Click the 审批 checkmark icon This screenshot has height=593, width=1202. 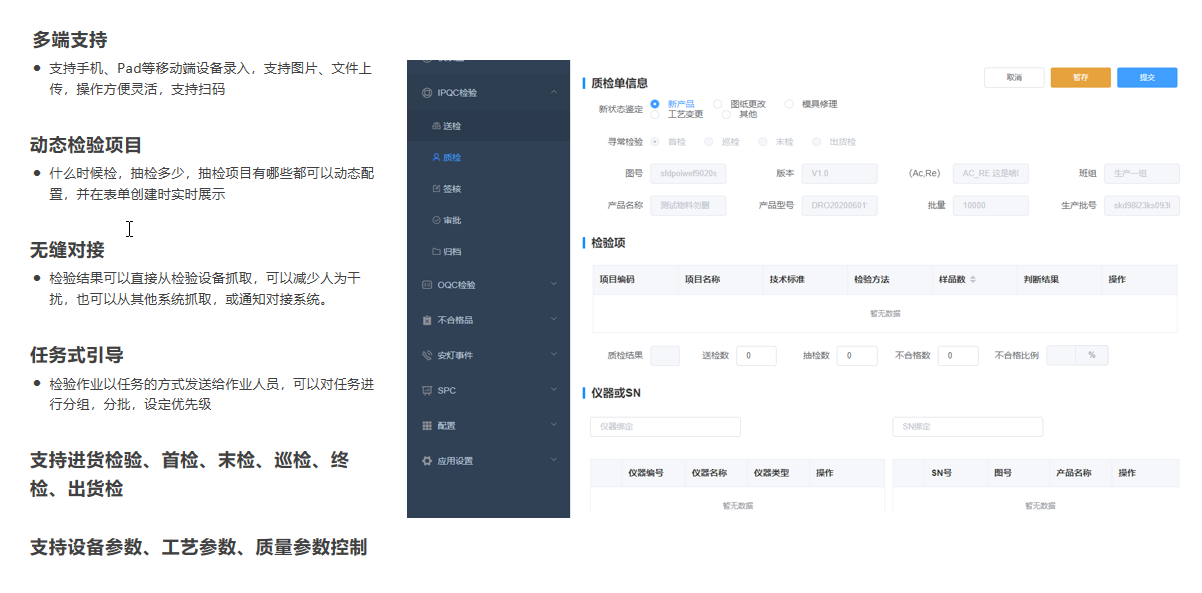tap(436, 219)
